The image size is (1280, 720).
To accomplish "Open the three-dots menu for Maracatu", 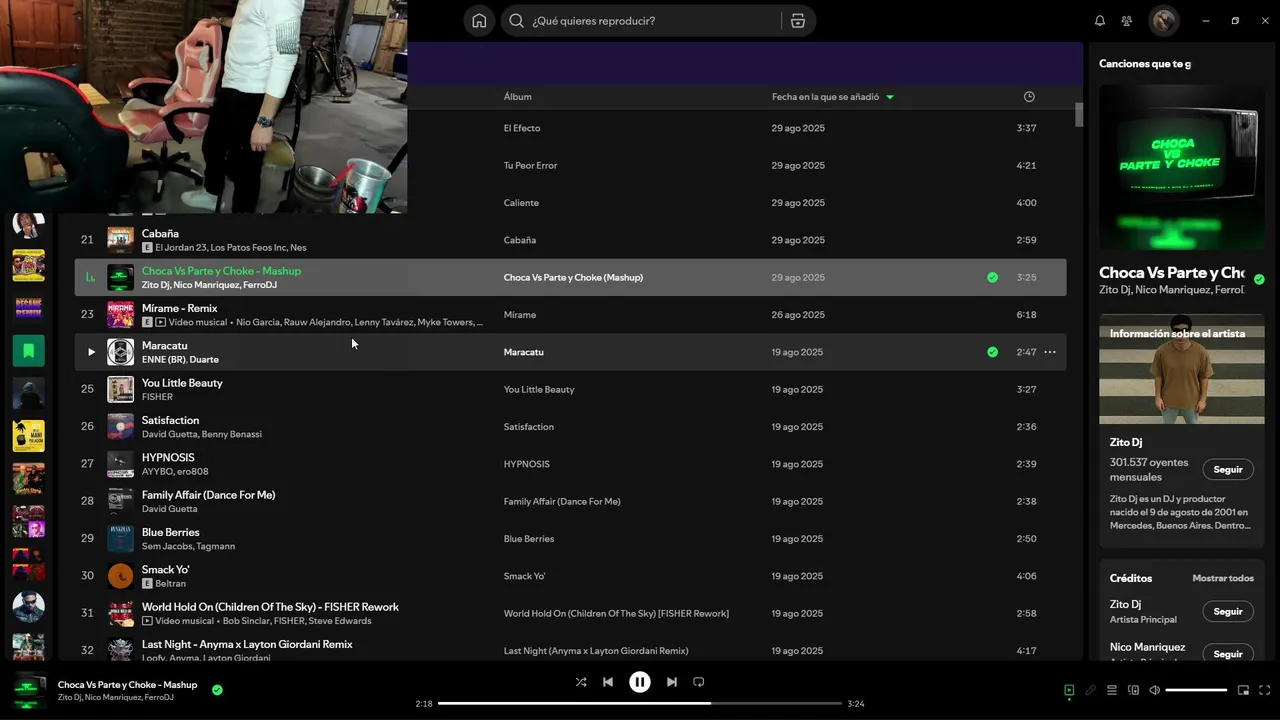I will pos(1050,352).
